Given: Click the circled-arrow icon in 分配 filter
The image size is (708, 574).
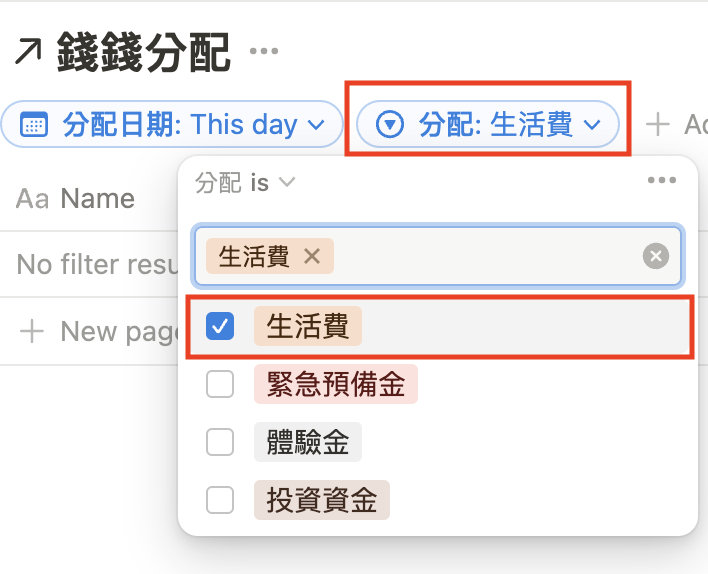Looking at the screenshot, I should click(x=389, y=125).
